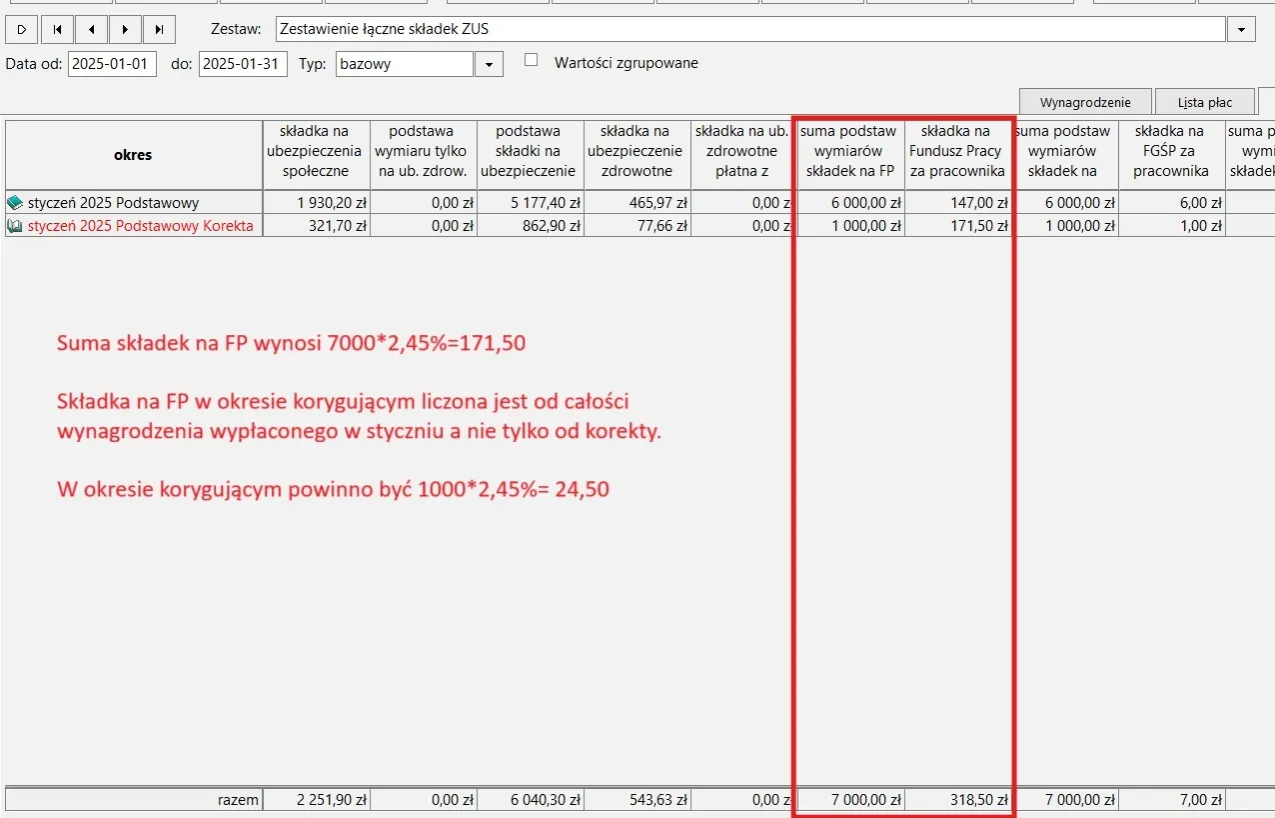Jump to the last period

click(158, 30)
